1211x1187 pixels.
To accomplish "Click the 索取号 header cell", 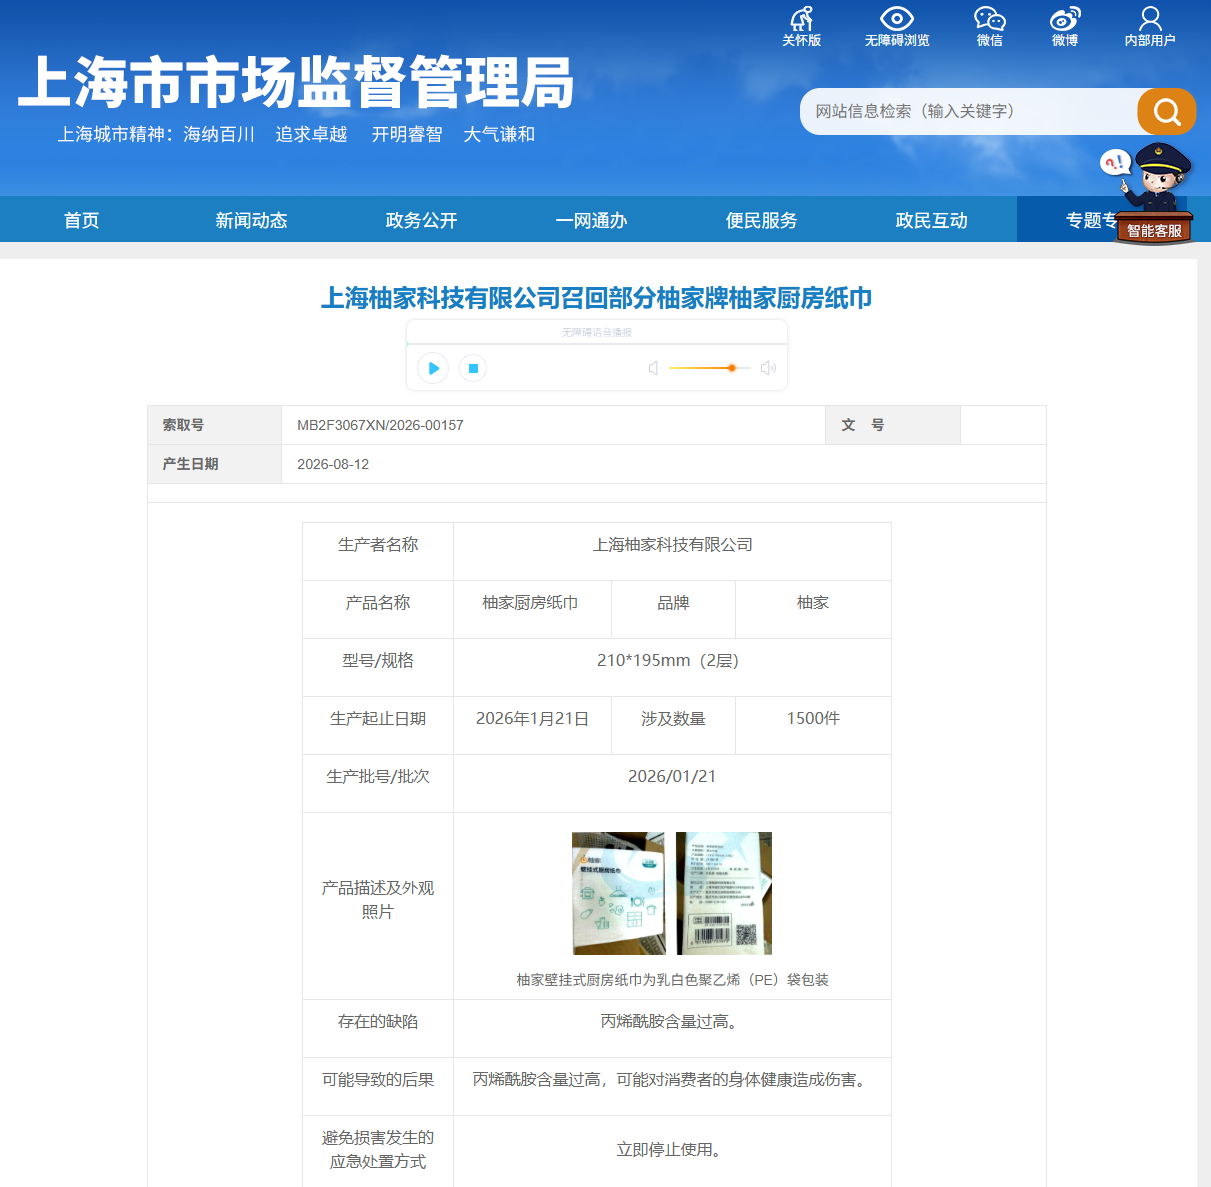I will 214,425.
